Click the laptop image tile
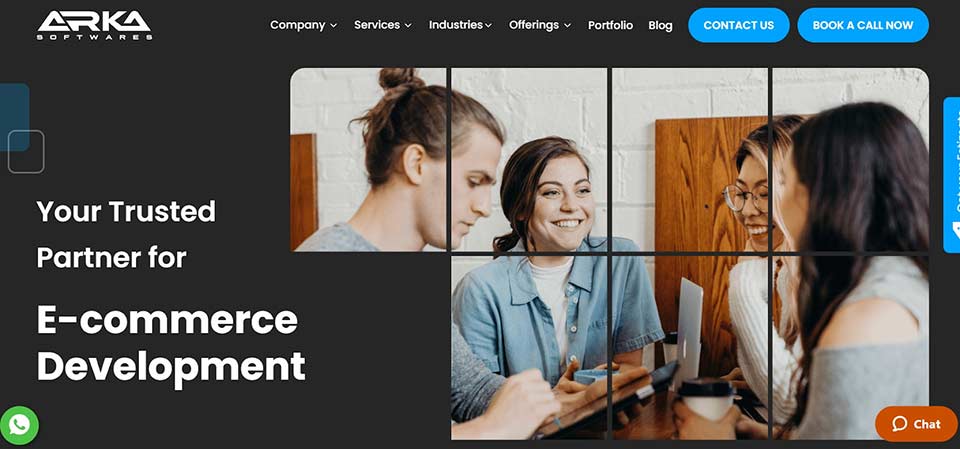The height and width of the screenshot is (449, 960). coord(689,347)
